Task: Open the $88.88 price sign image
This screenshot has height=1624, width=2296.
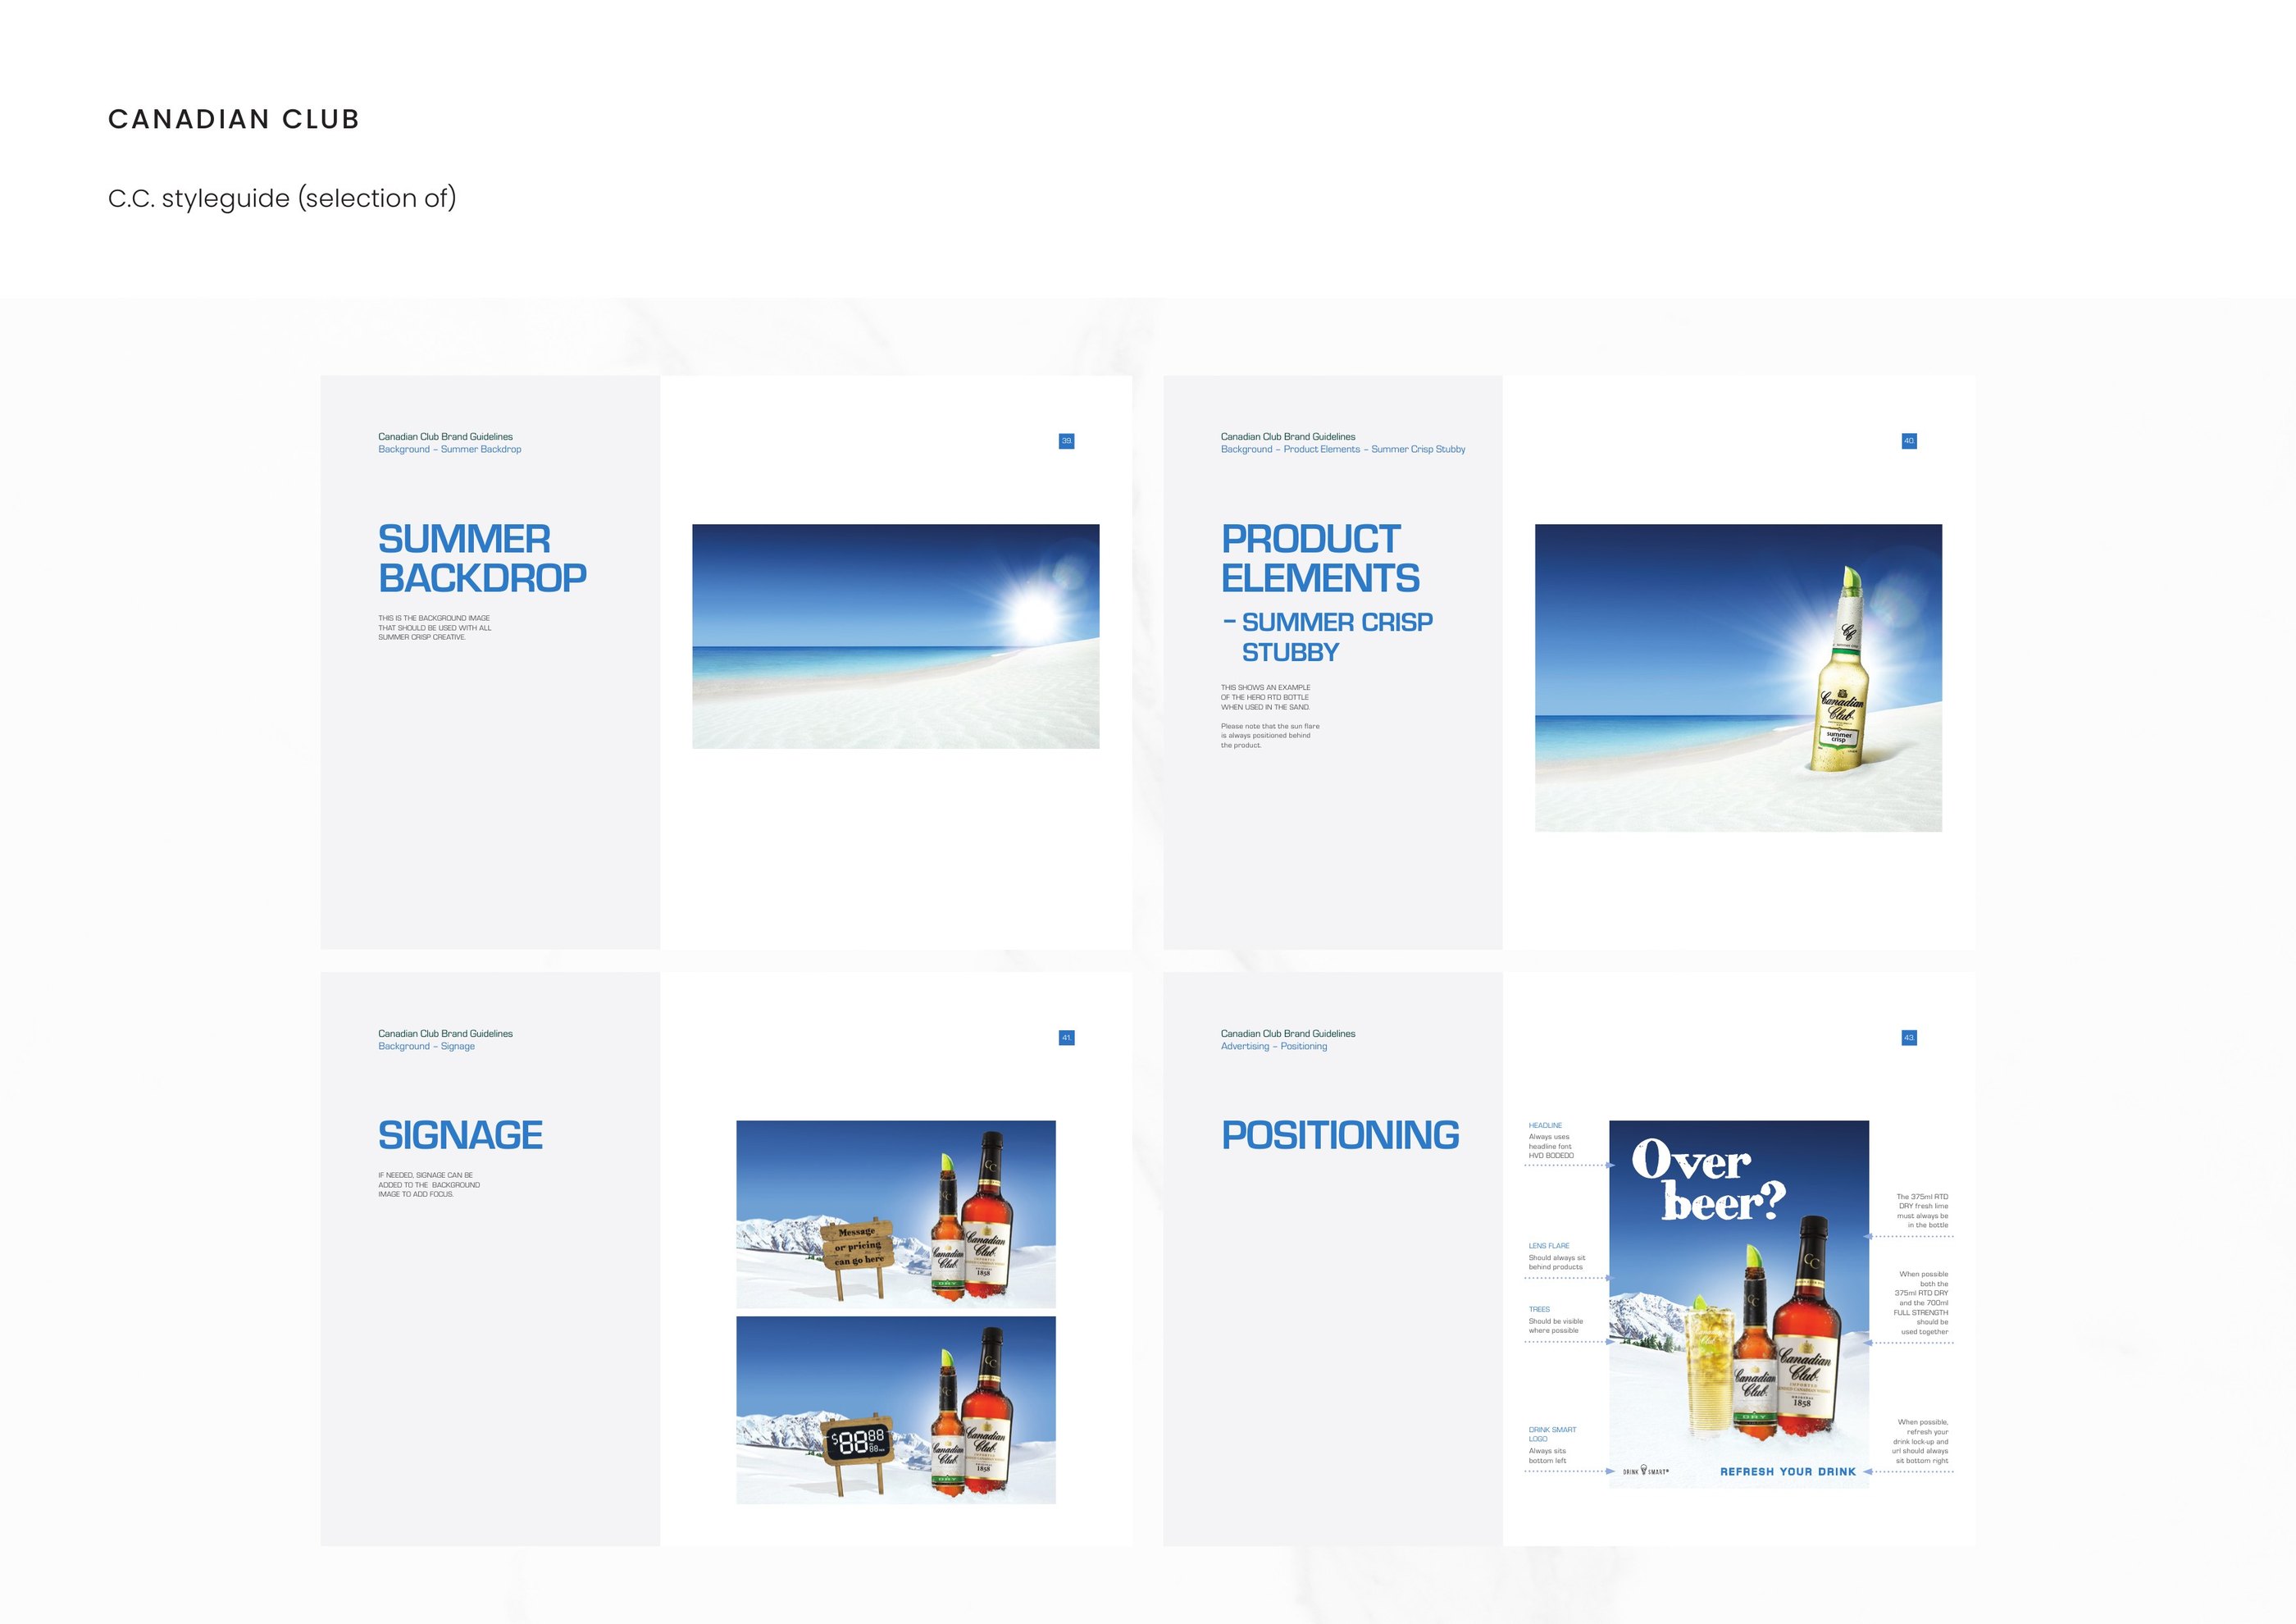Action: coord(895,1410)
